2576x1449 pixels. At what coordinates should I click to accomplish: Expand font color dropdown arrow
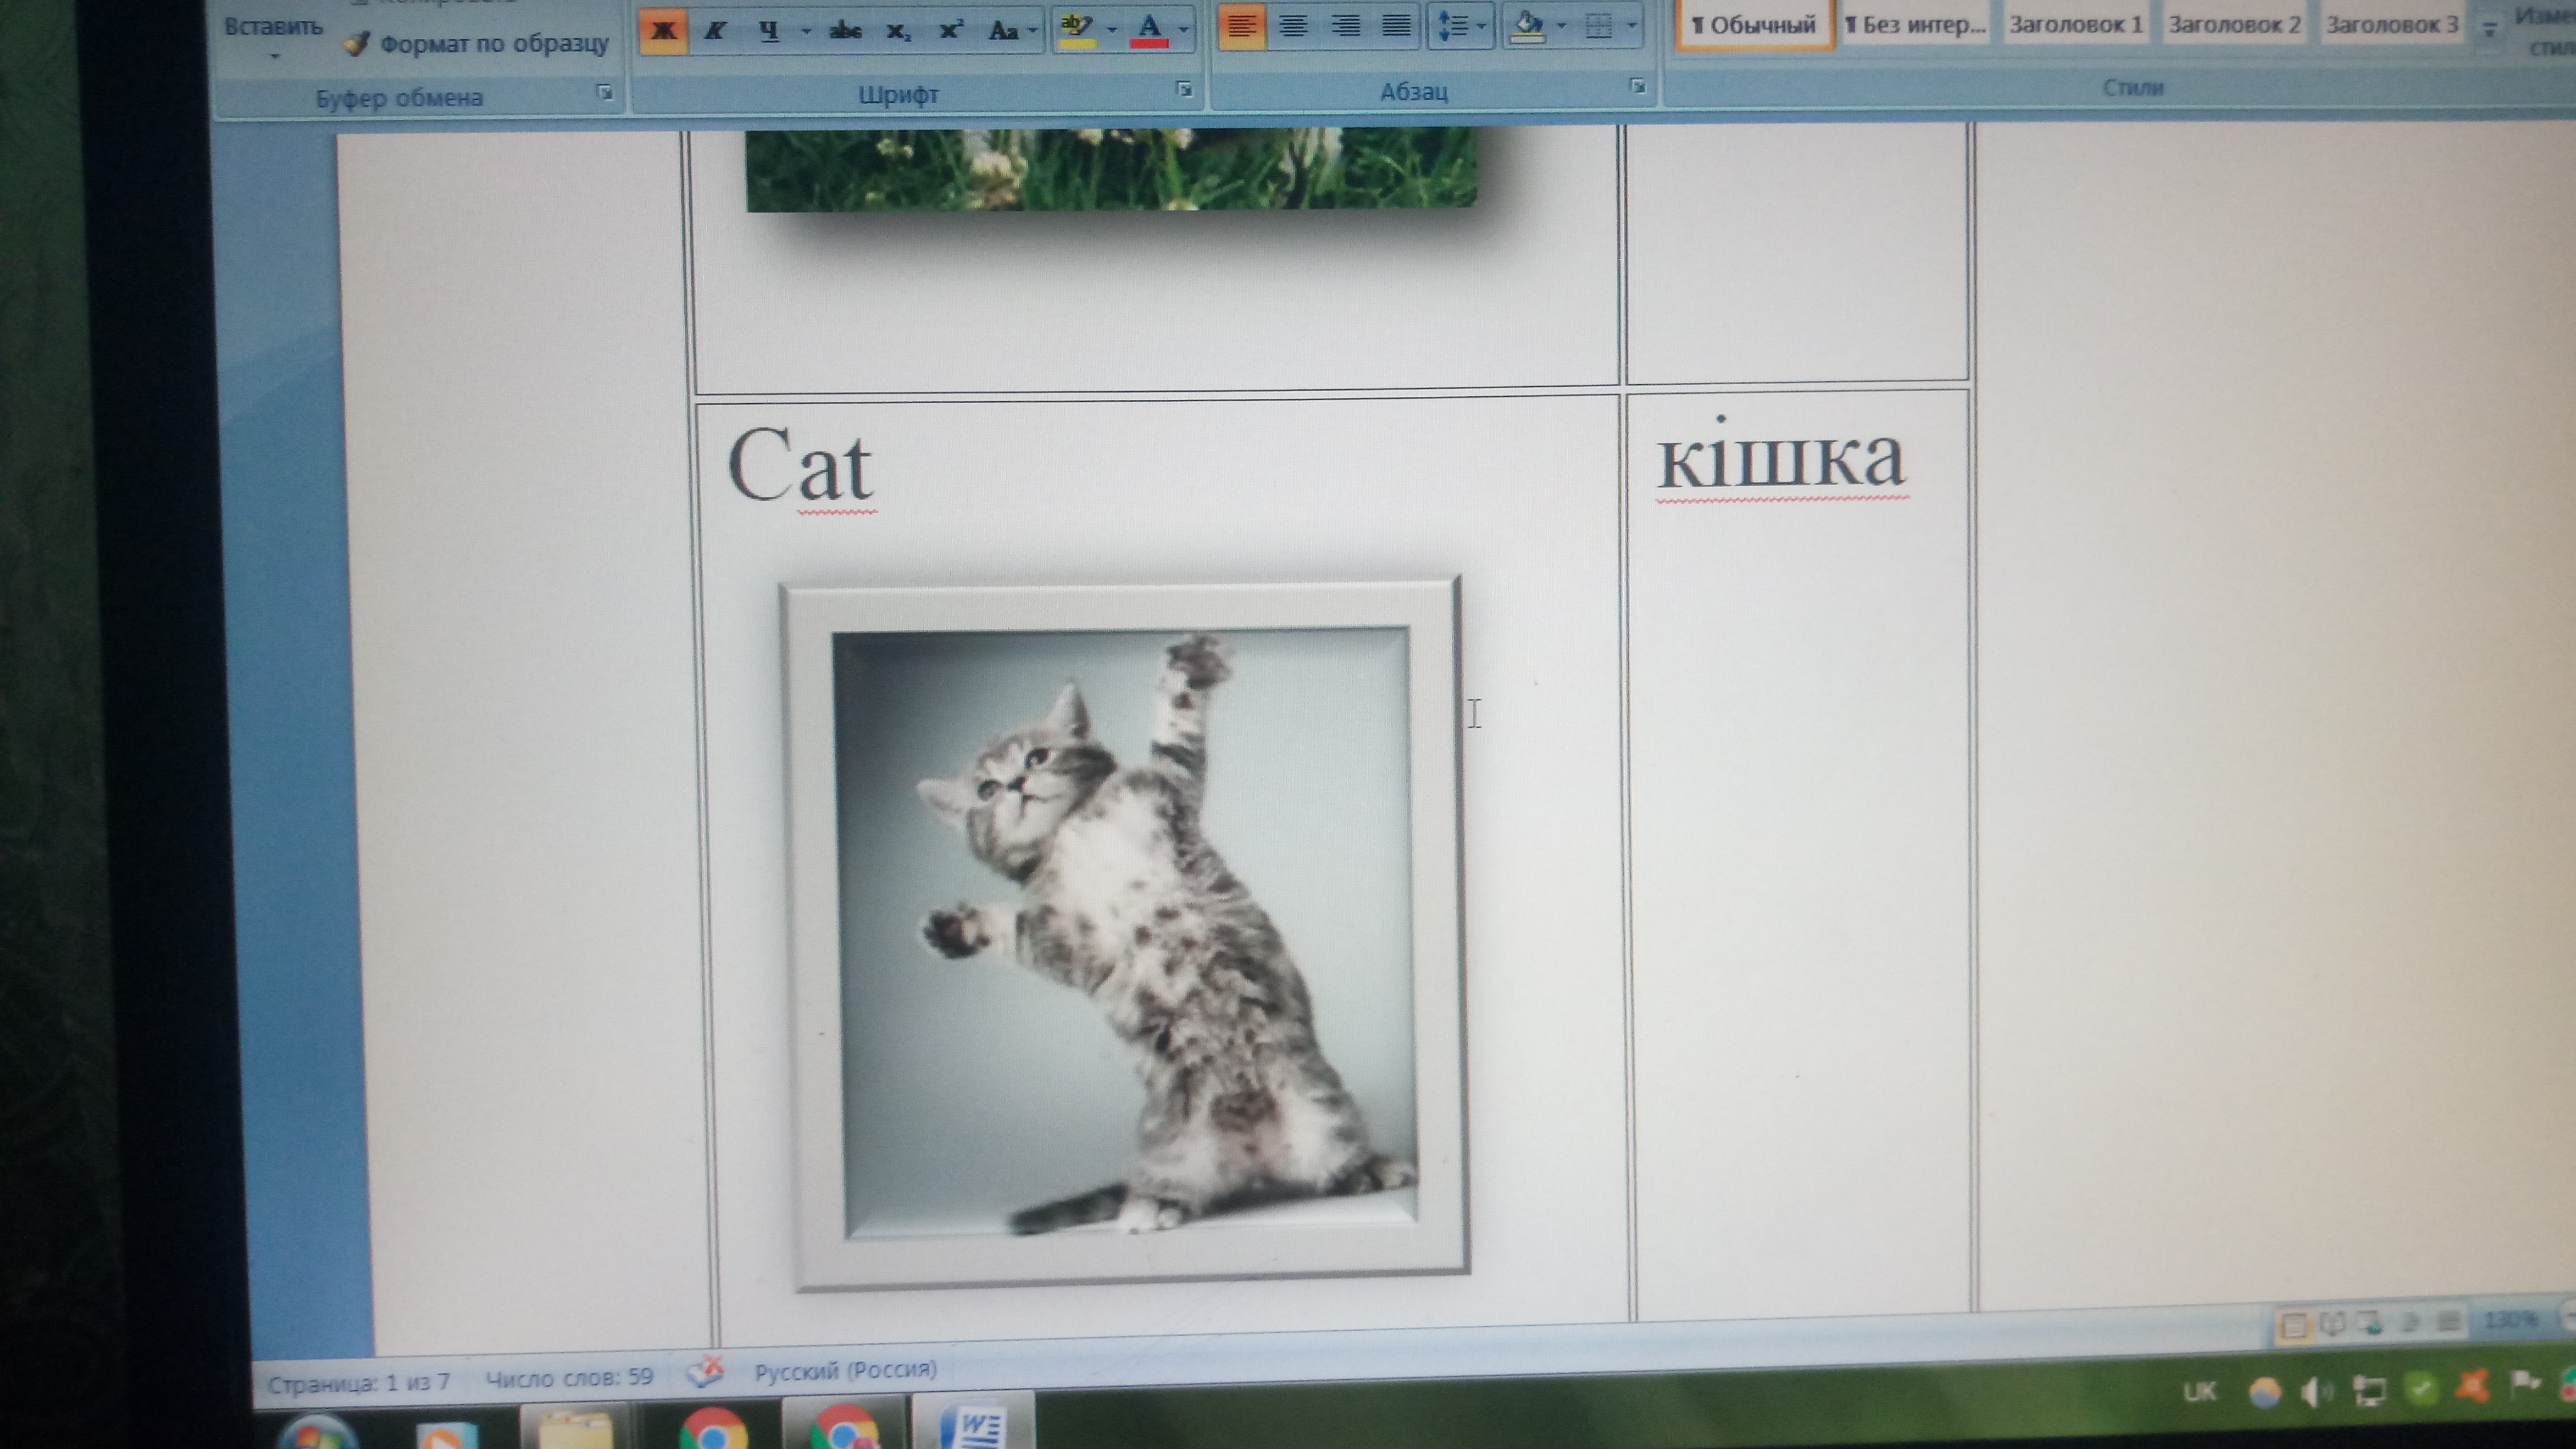pyautogui.click(x=1183, y=29)
